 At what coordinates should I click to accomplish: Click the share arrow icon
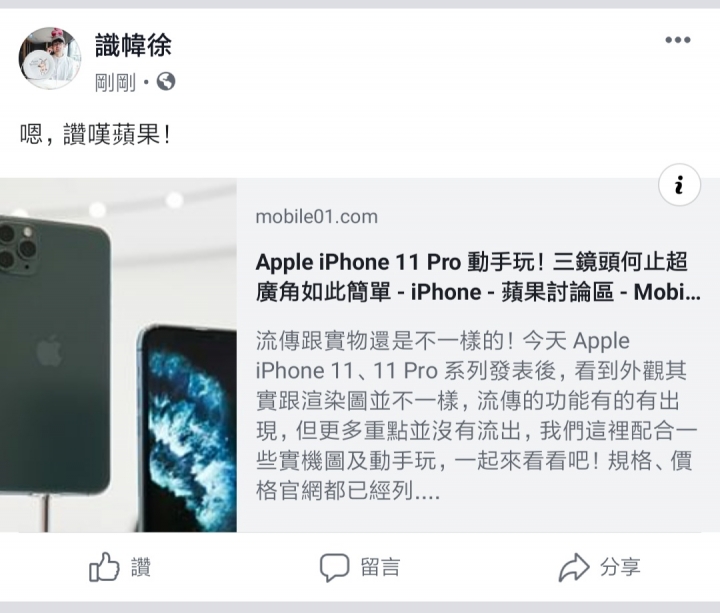click(x=574, y=568)
